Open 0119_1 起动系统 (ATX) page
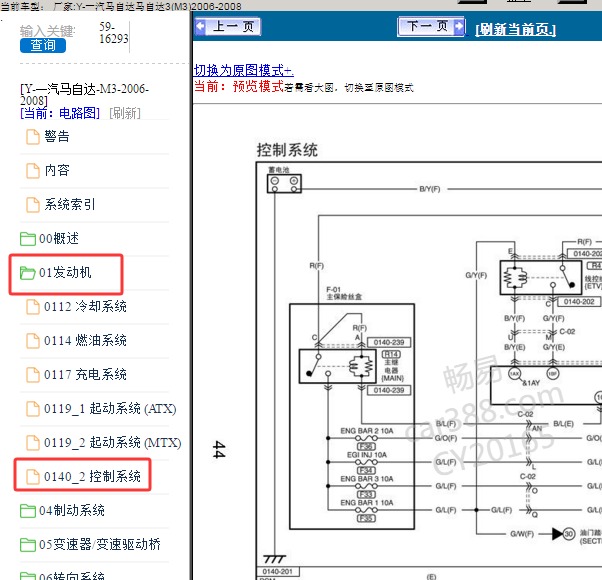Viewport: 602px width, 580px height. point(110,408)
